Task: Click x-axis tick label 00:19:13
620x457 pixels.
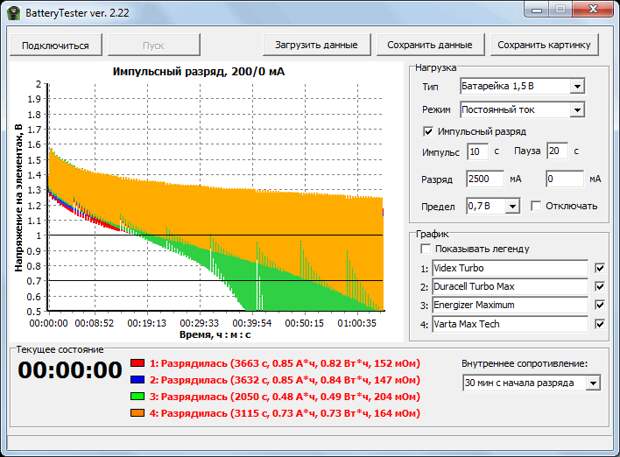Action: pyautogui.click(x=147, y=323)
